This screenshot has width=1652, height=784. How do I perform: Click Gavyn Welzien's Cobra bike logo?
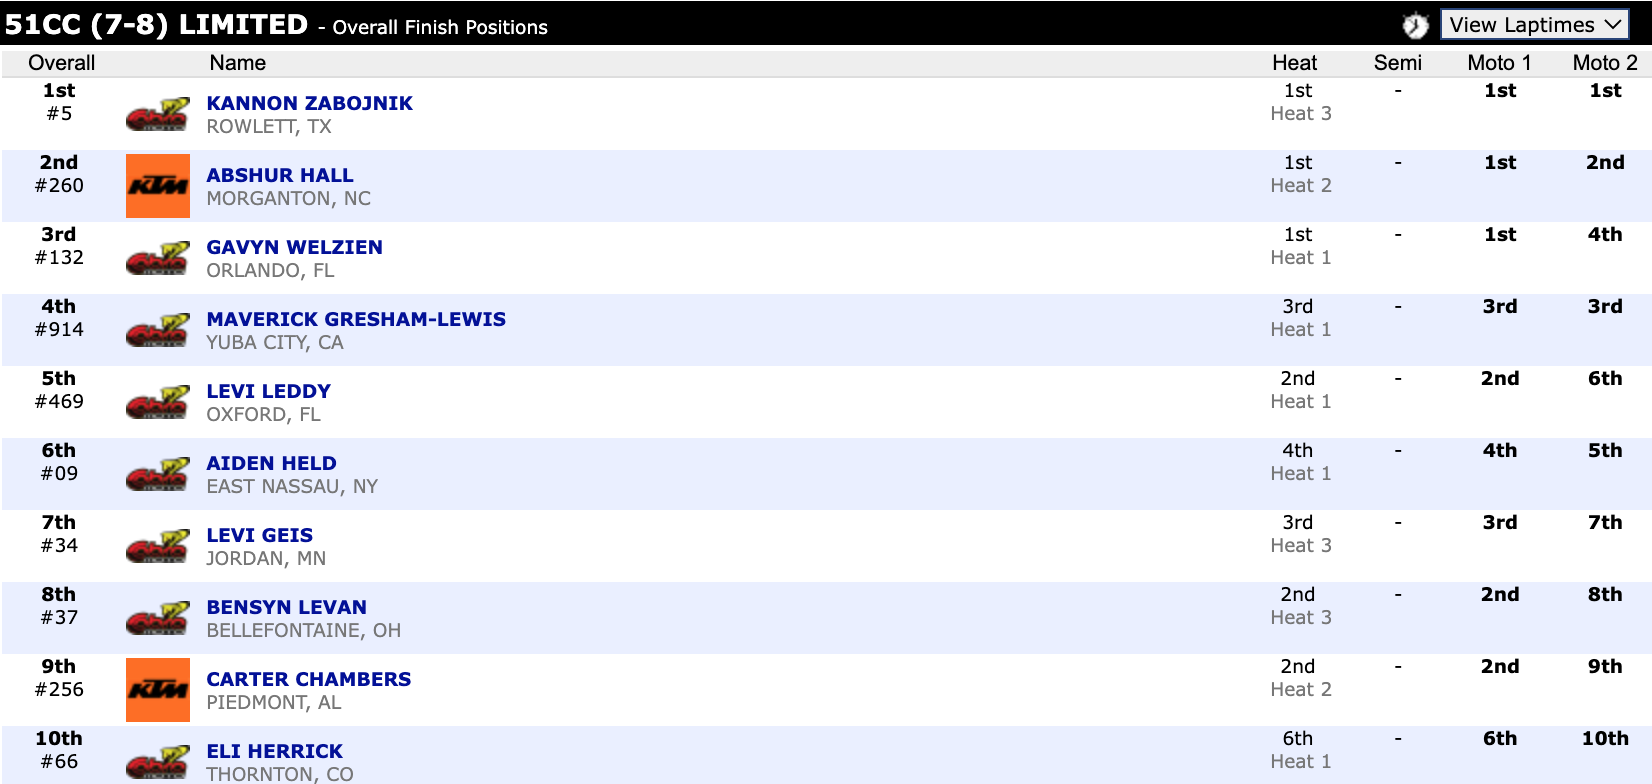157,258
